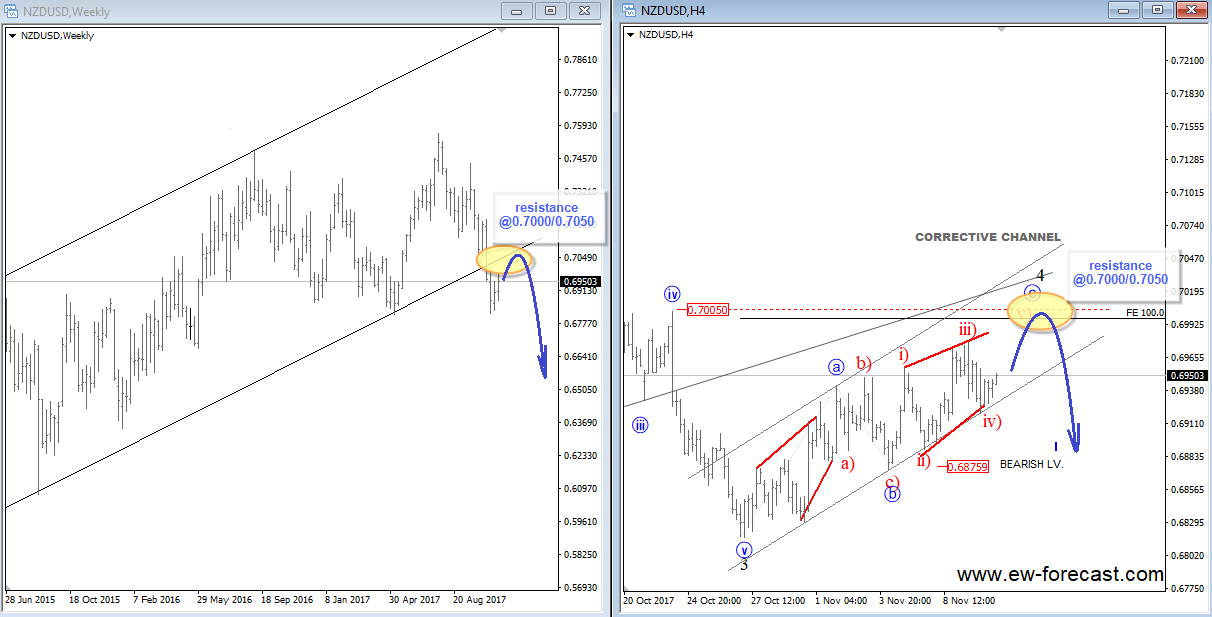Screen dimensions: 1212x617
Task: Click the resistance text box on Weekly chart
Action: (x=546, y=214)
